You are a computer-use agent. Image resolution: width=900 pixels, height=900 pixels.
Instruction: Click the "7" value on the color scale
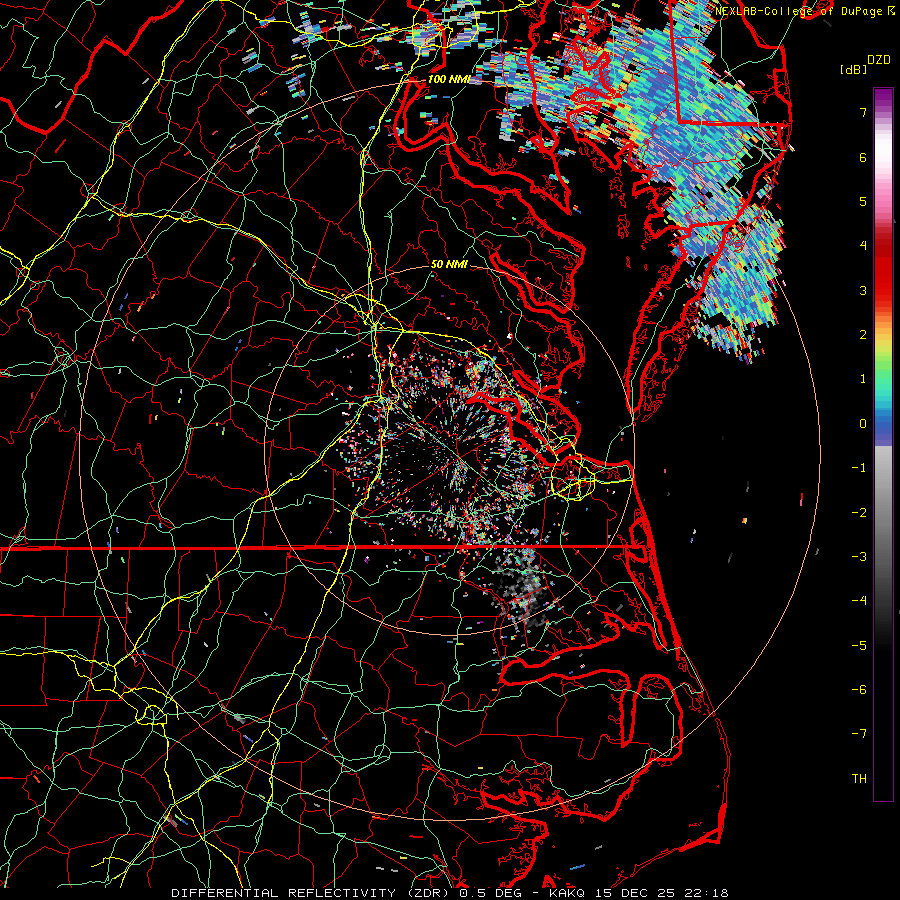click(863, 112)
